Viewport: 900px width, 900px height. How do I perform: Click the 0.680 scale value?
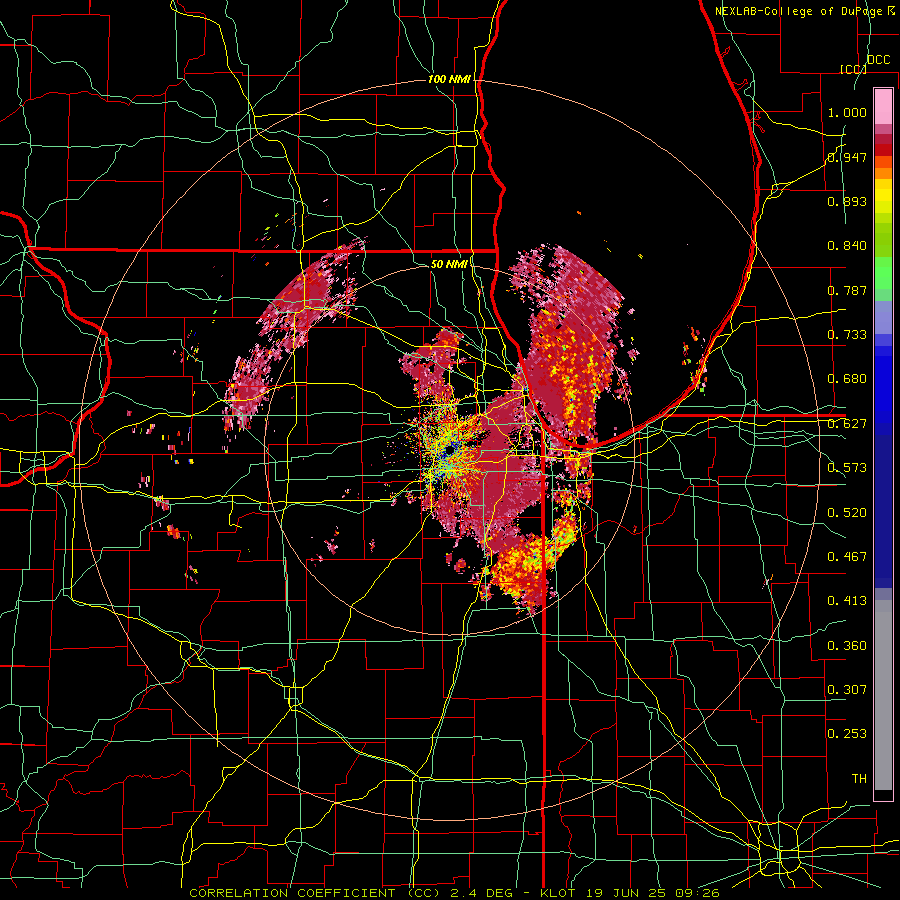[x=847, y=379]
